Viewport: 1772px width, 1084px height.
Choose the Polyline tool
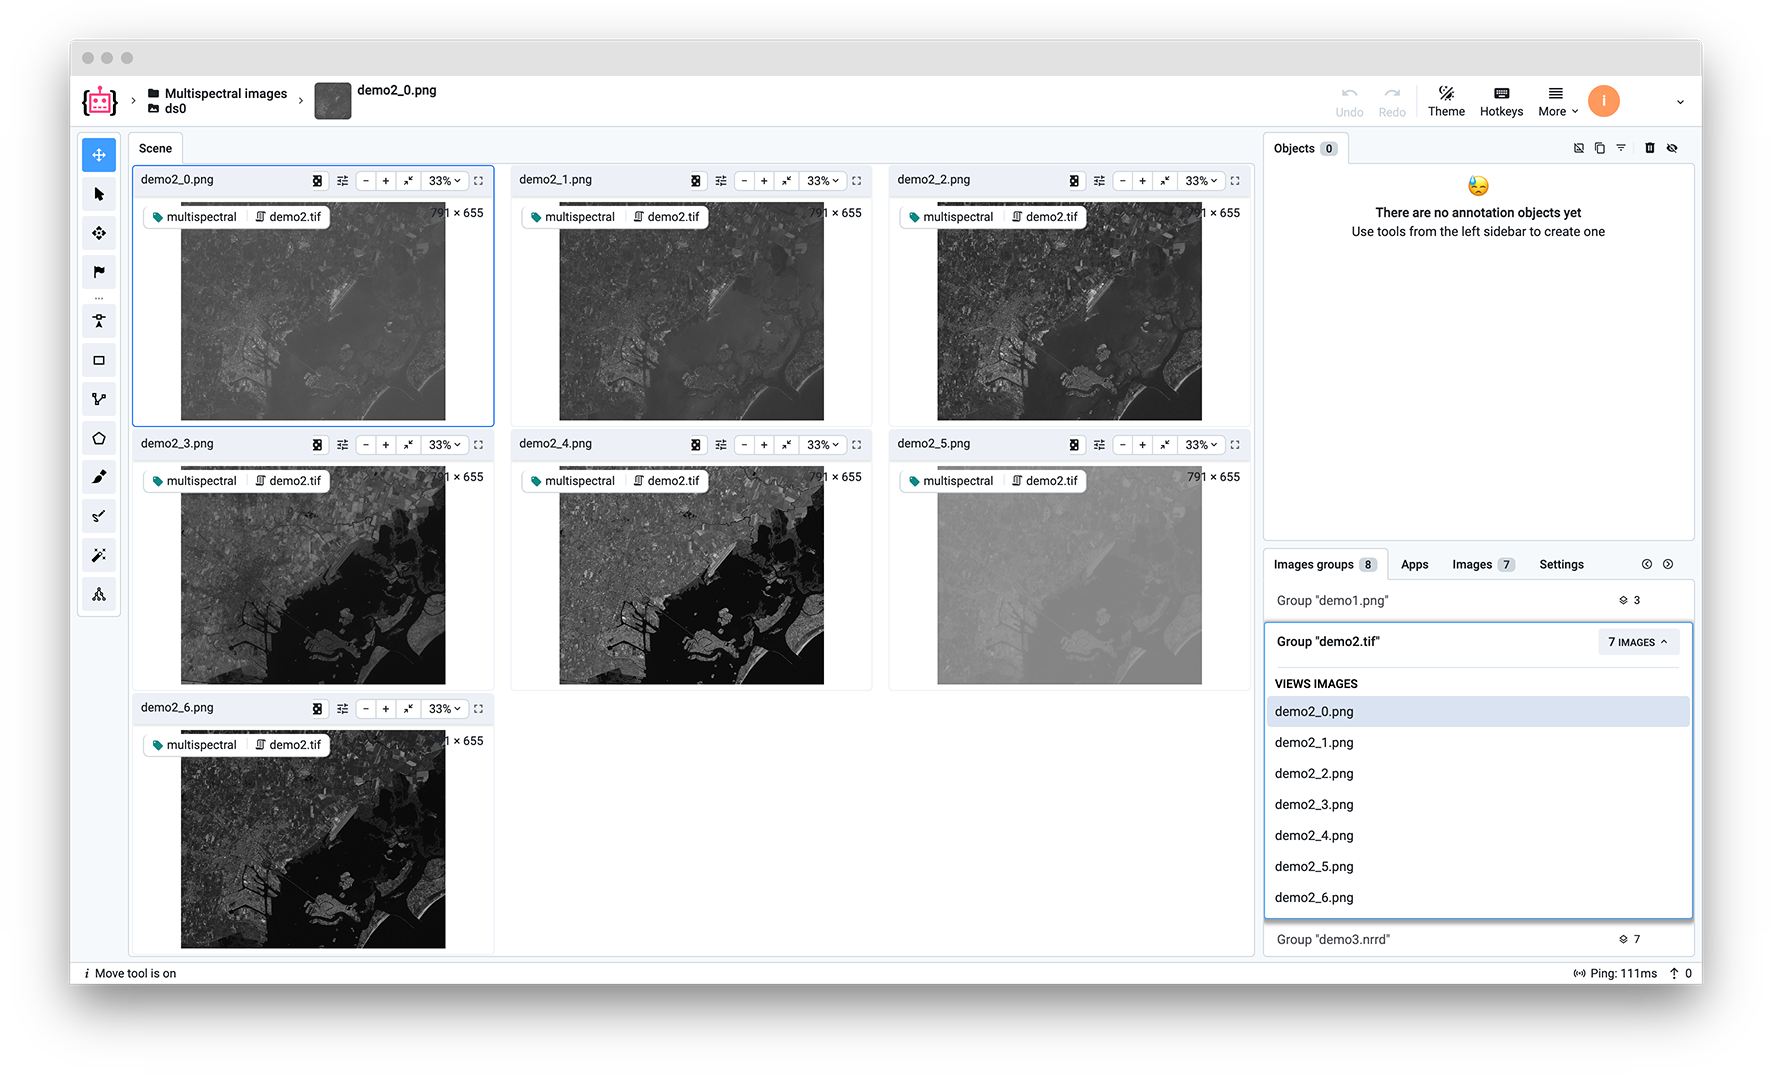pyautogui.click(x=99, y=400)
